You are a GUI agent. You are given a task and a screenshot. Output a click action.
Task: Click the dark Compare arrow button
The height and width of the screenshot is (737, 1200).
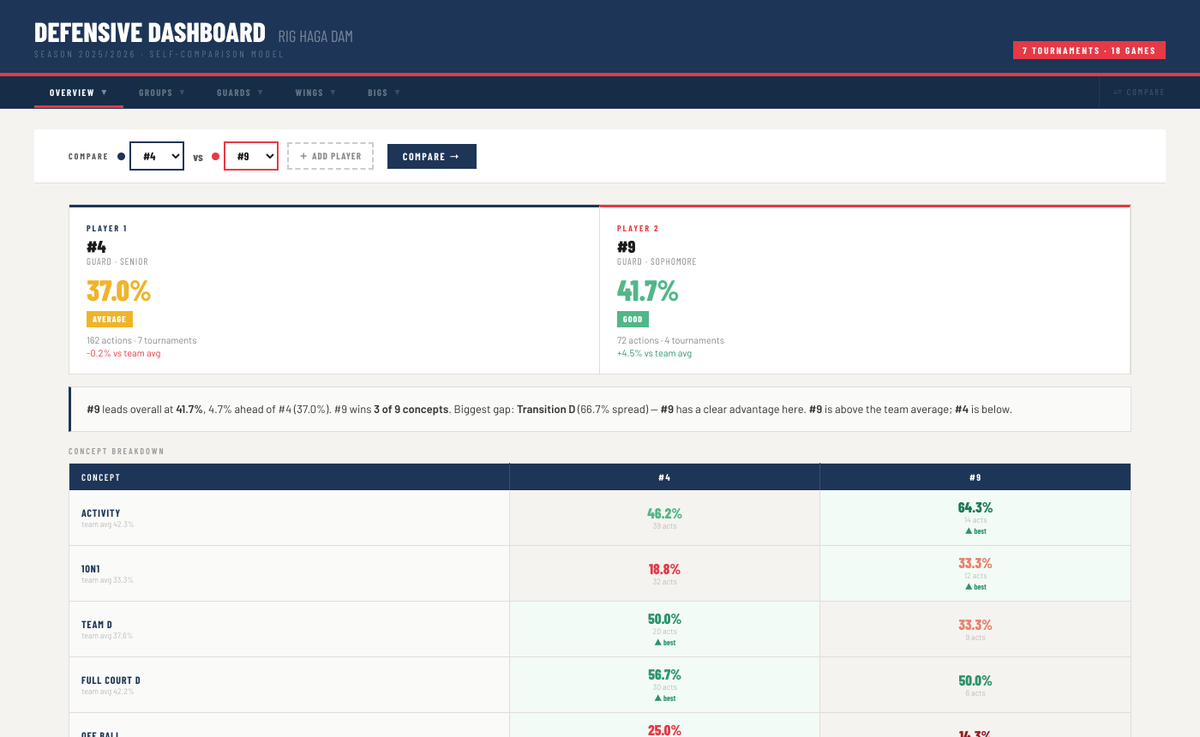click(432, 156)
